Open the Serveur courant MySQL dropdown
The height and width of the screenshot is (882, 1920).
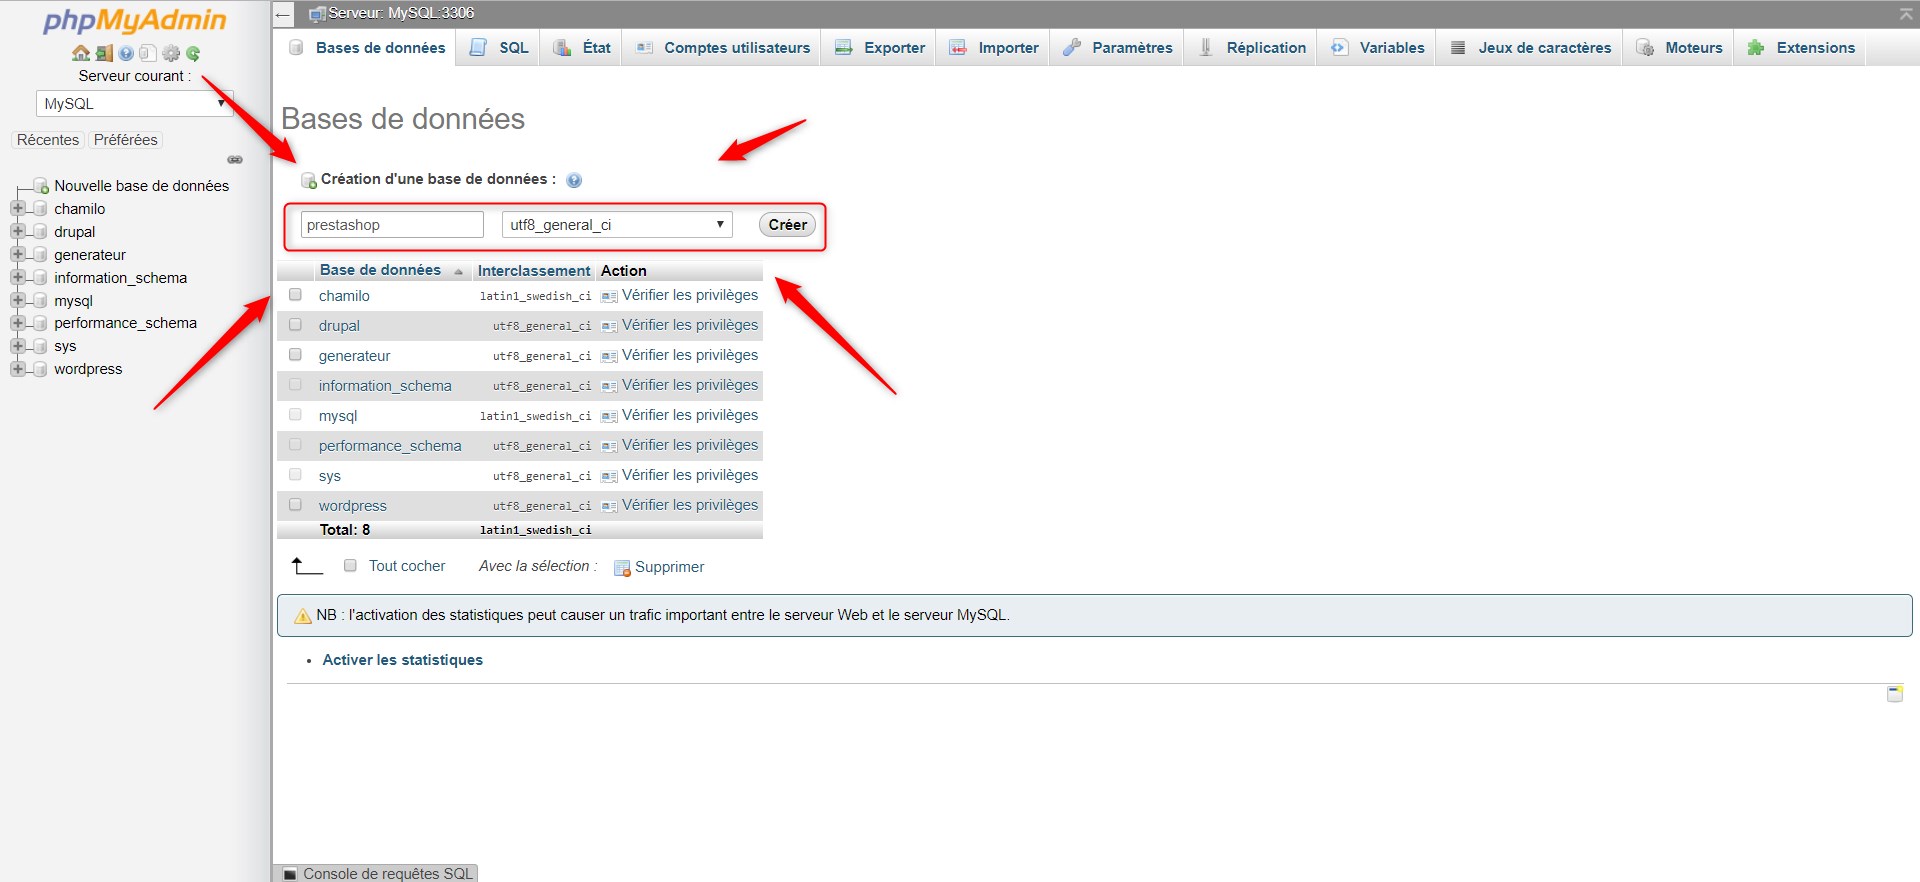[134, 104]
